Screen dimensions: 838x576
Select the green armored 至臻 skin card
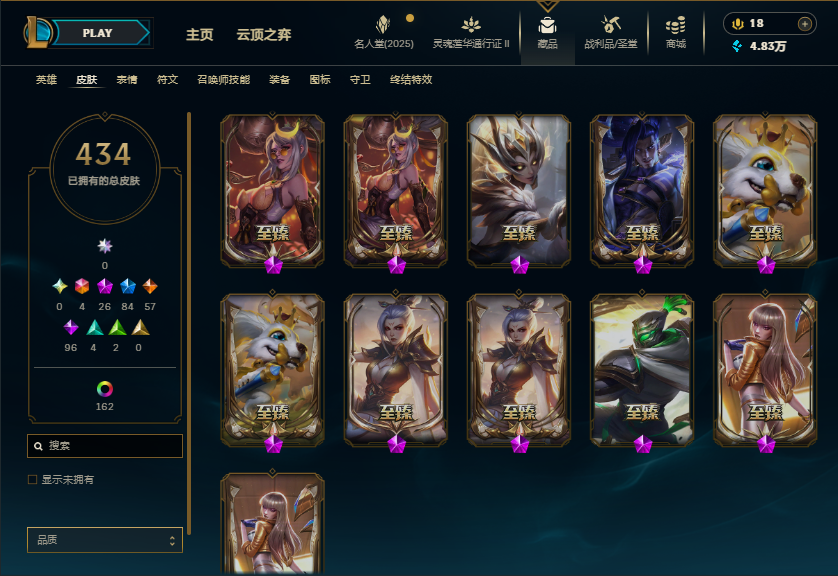(x=642, y=370)
